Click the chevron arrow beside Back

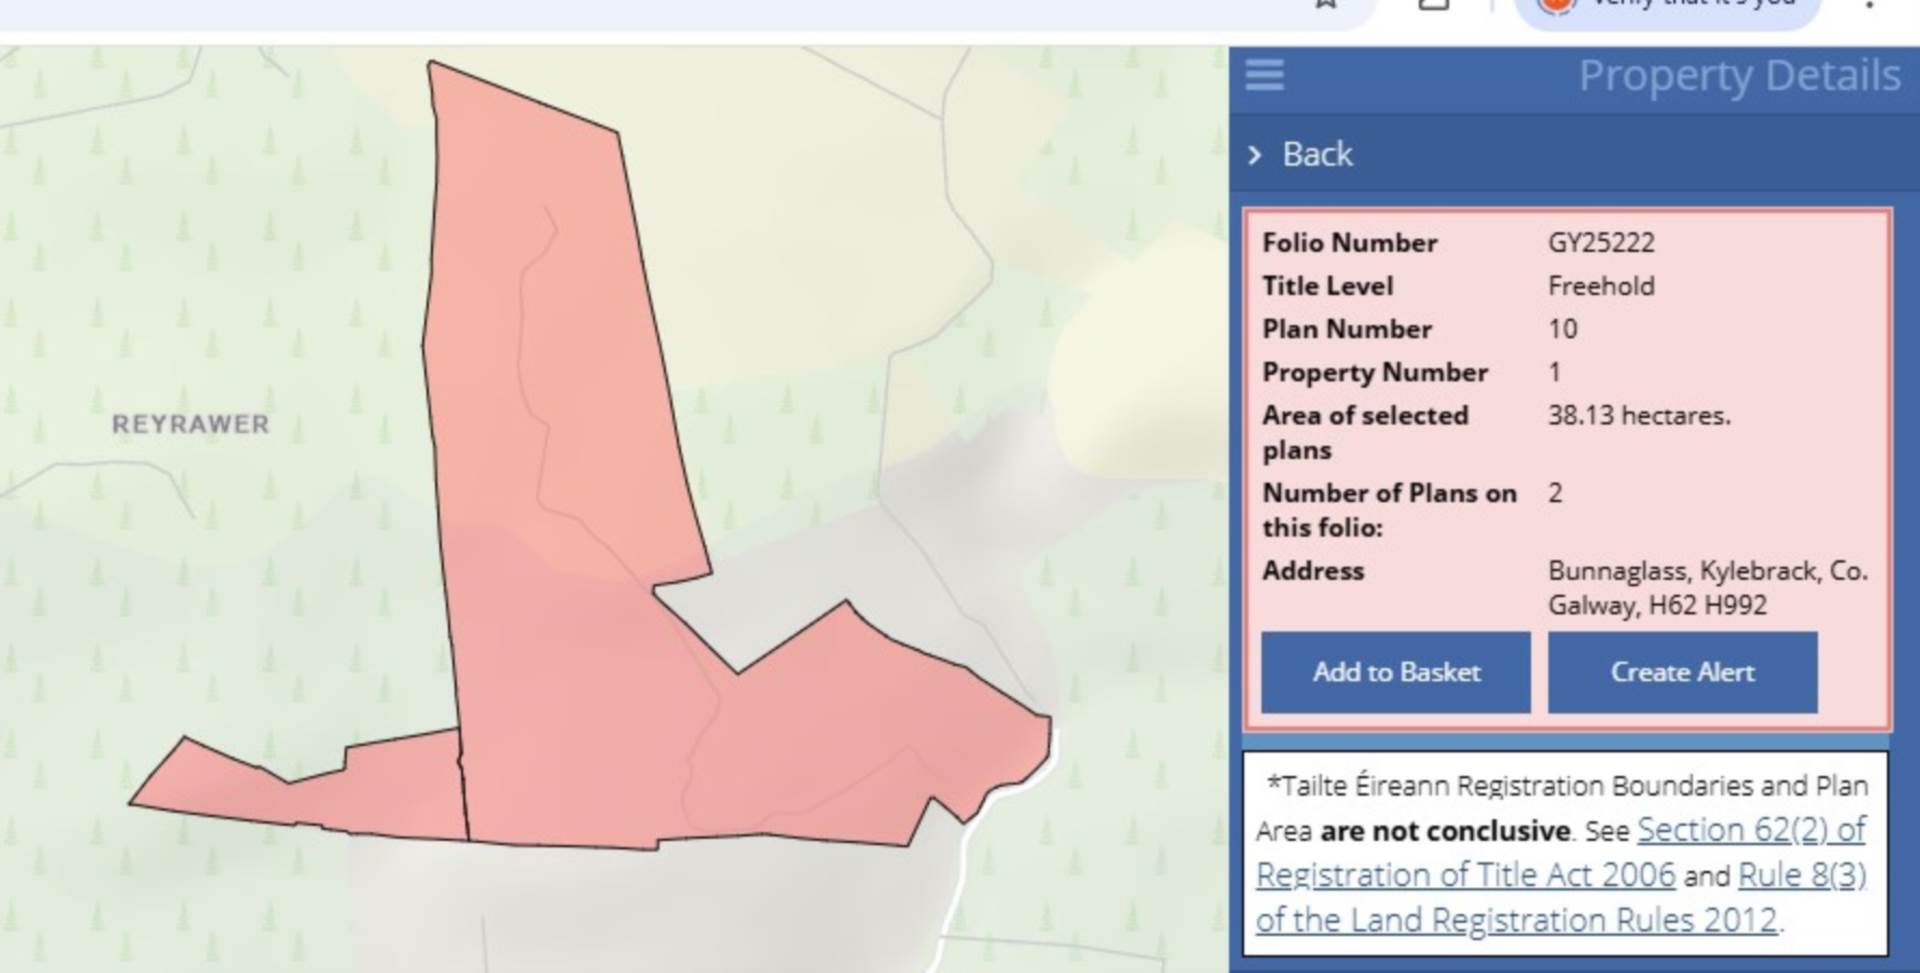click(x=1255, y=155)
